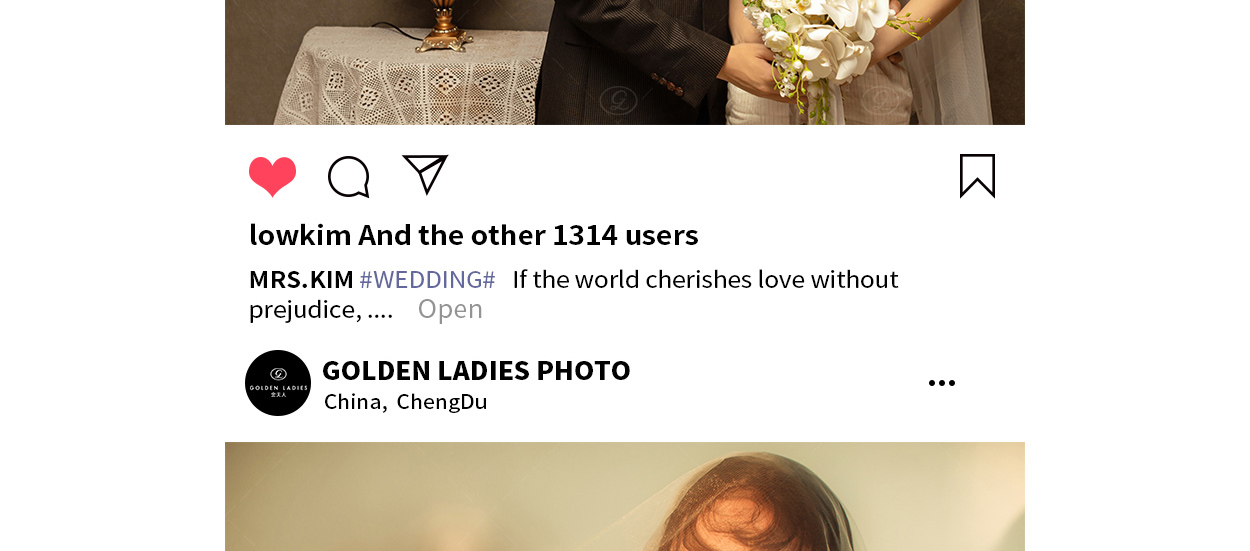
Task: Open the GOLDEN LADIES PHOTO account name
Action: coord(476,371)
